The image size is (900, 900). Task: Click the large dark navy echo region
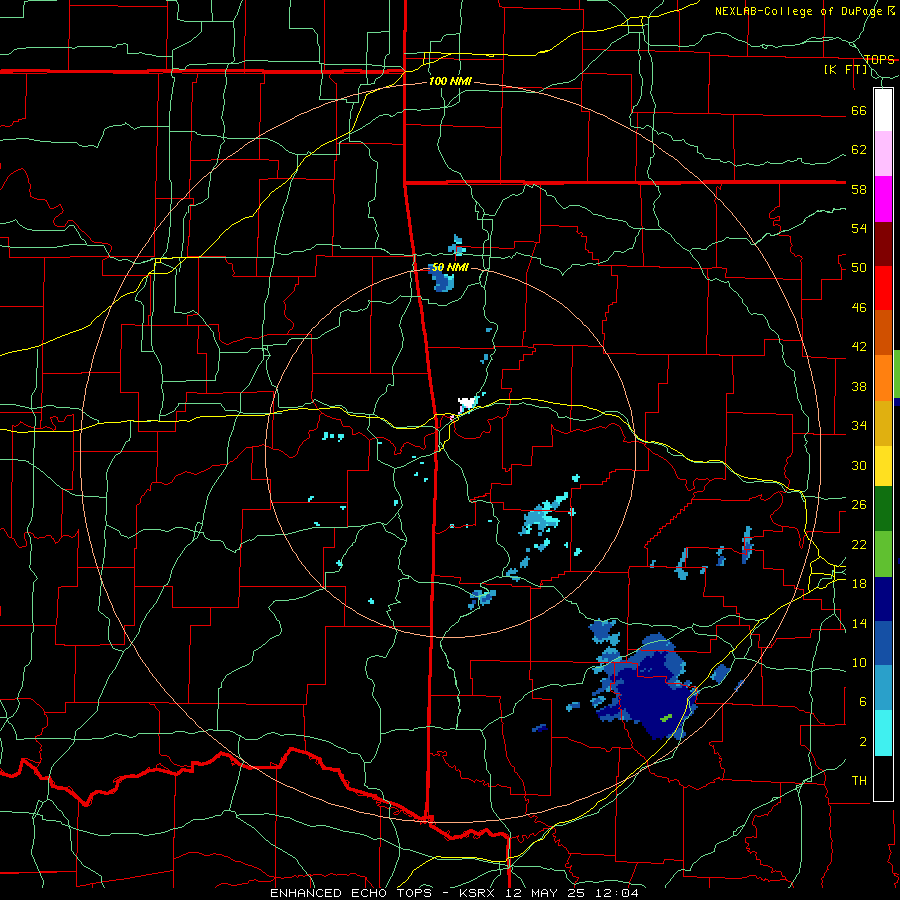click(651, 695)
